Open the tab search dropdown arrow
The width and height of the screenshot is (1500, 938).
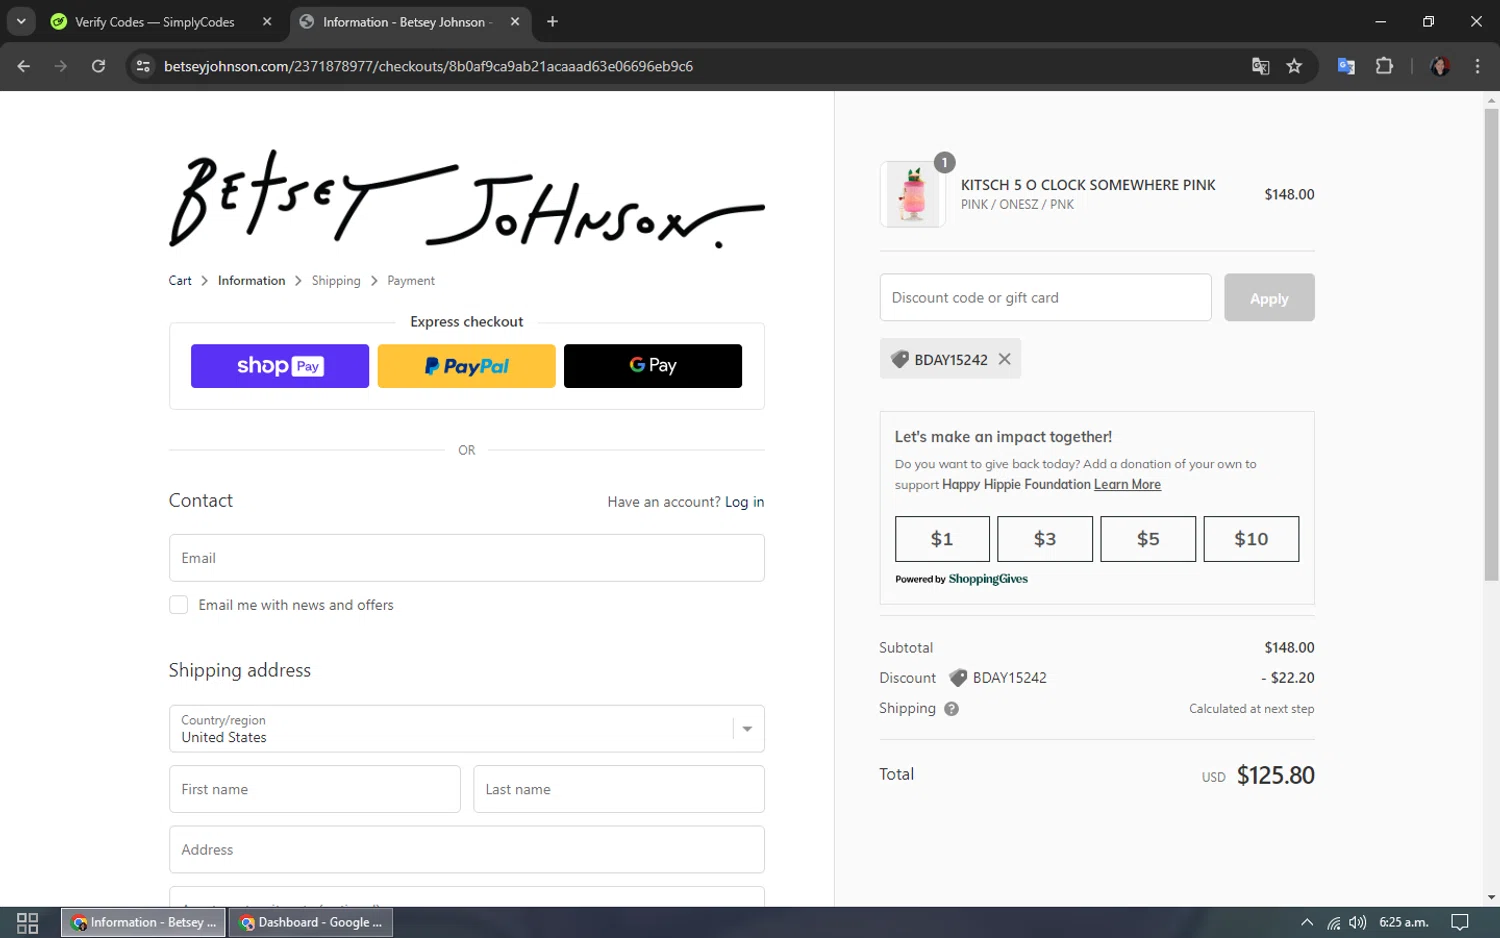point(21,21)
